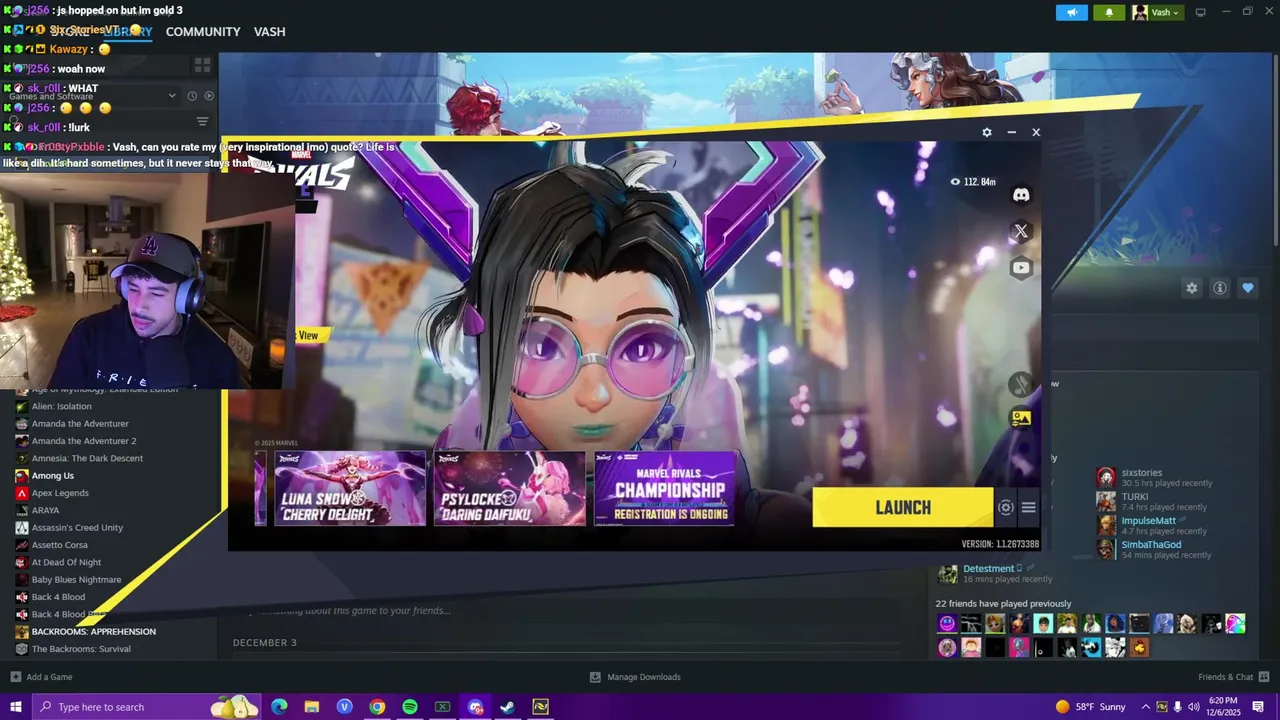Viewport: 1280px width, 720px height.
Task: Open Steam announcements megaphone button
Action: pos(1072,12)
